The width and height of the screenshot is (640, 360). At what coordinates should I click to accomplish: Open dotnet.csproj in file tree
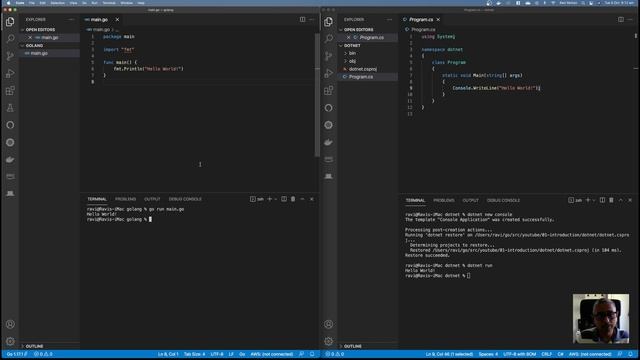tap(362, 69)
